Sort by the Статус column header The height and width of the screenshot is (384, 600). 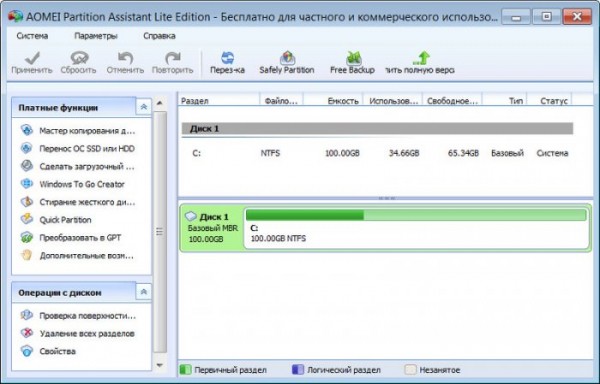tap(549, 101)
